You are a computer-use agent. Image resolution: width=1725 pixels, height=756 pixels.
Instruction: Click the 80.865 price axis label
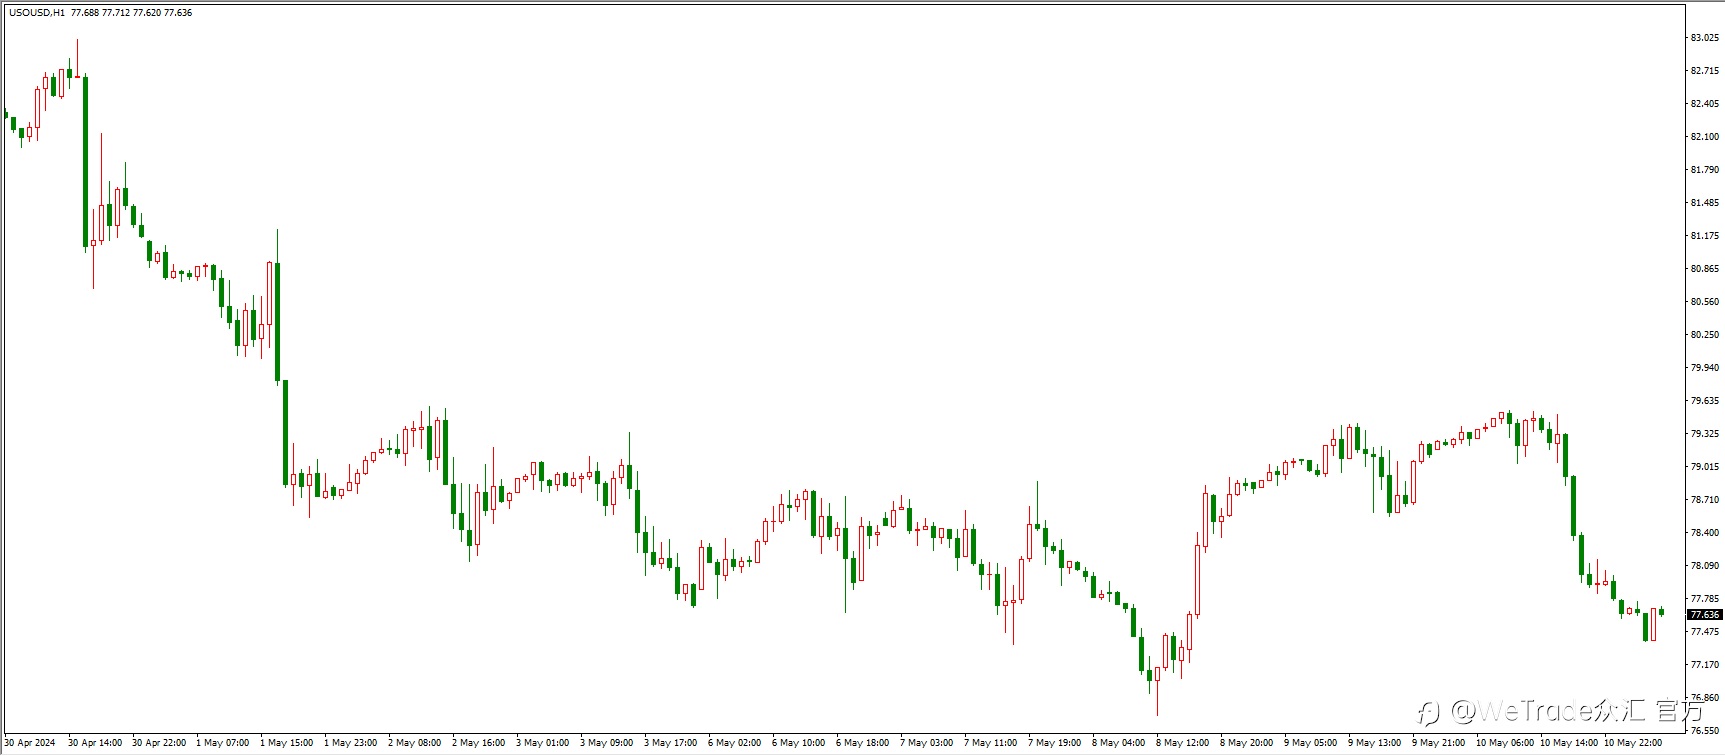point(1705,269)
